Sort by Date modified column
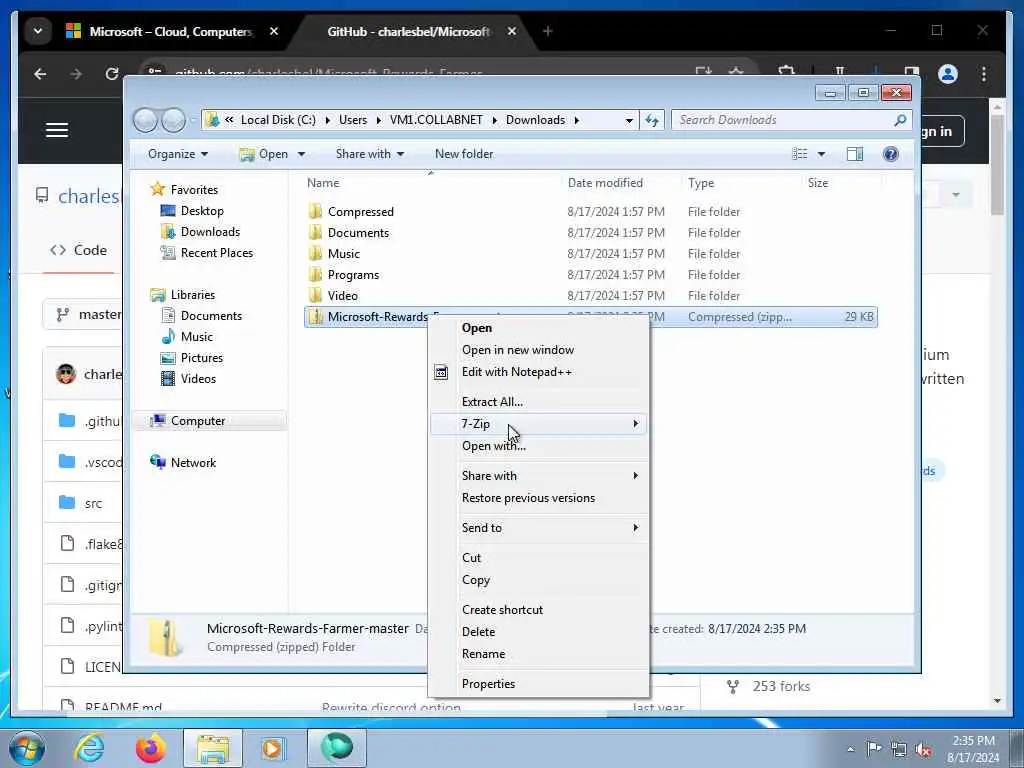Viewport: 1024px width, 768px height. (x=605, y=183)
